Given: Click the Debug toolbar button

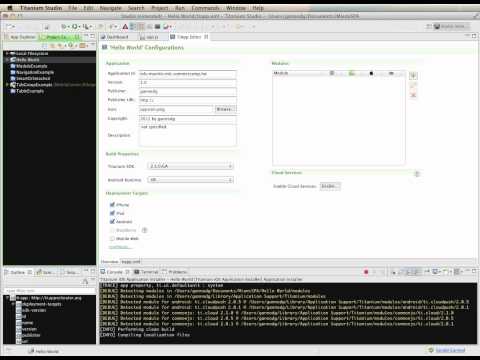Looking at the screenshot, I should pos(64,26).
